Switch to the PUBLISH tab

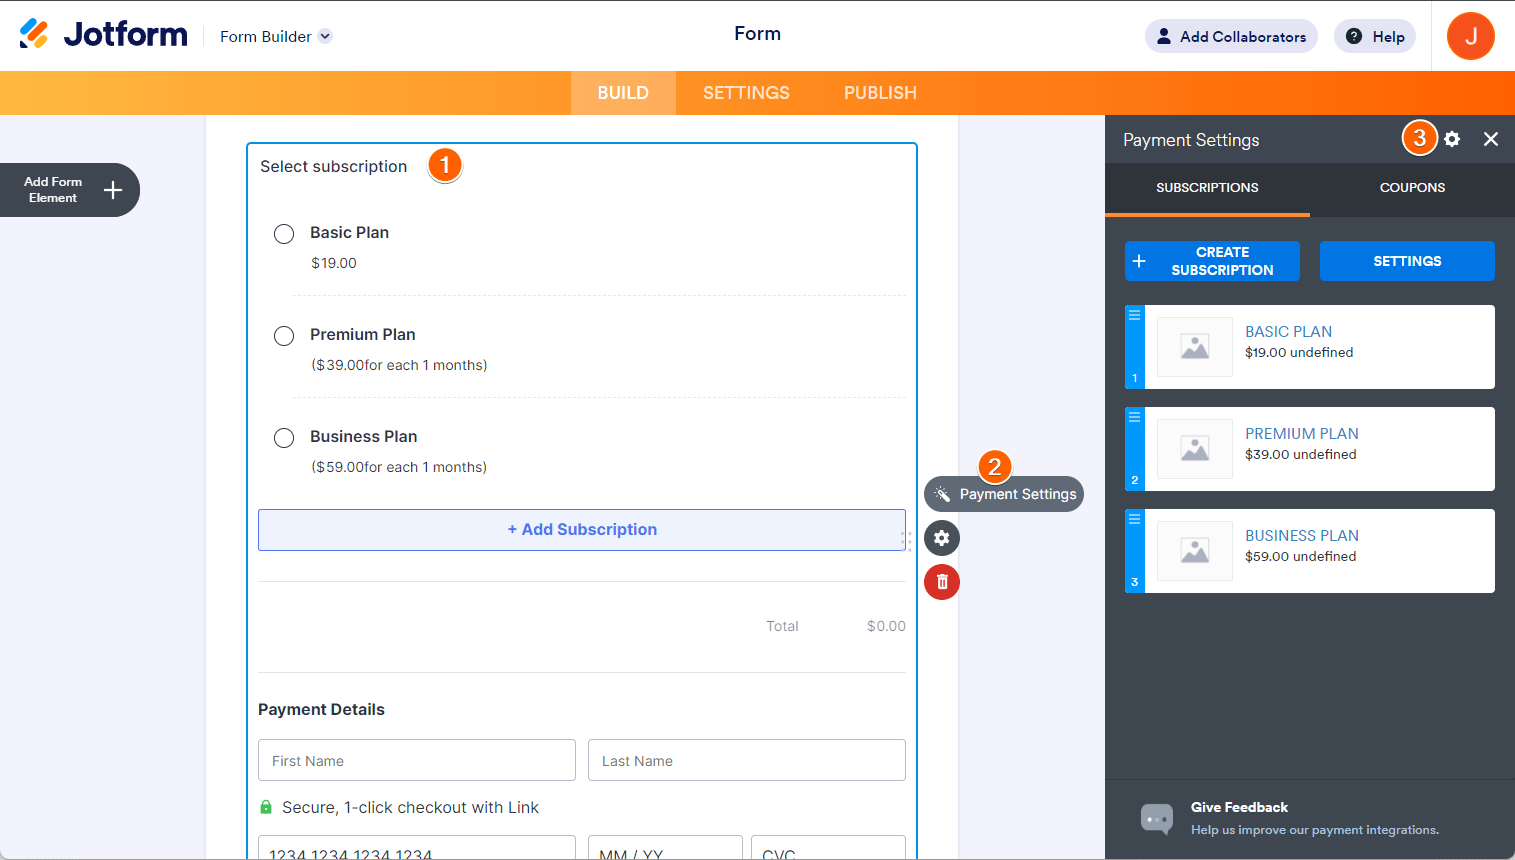tap(880, 93)
